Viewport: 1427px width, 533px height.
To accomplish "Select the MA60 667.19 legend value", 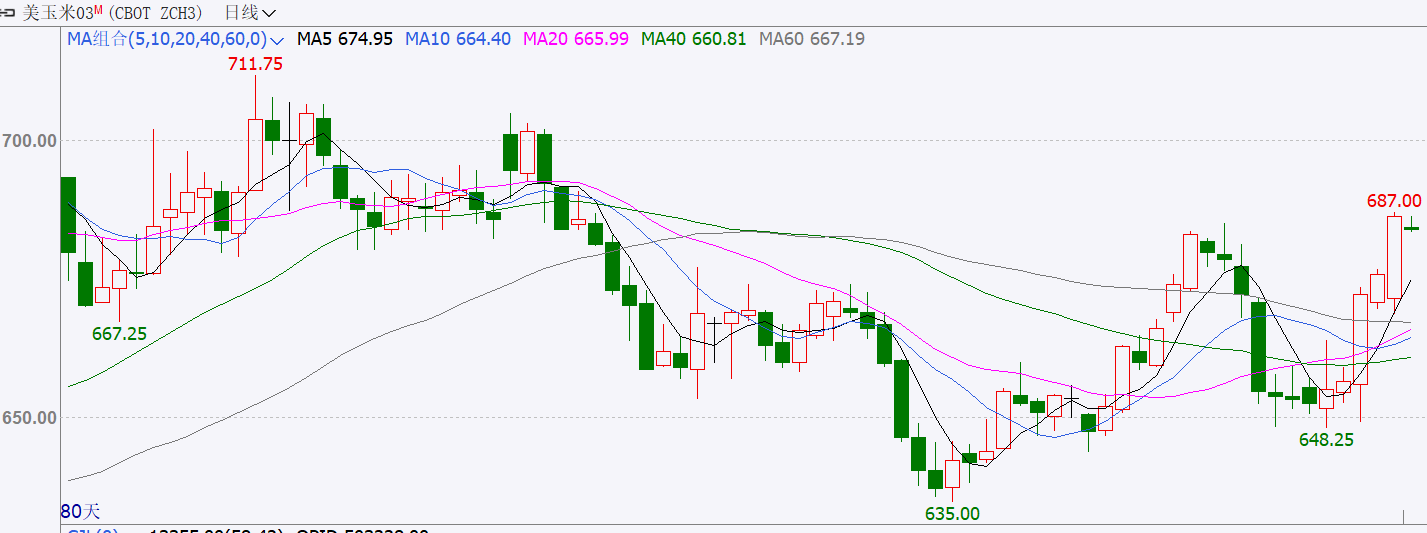I will click(812, 39).
